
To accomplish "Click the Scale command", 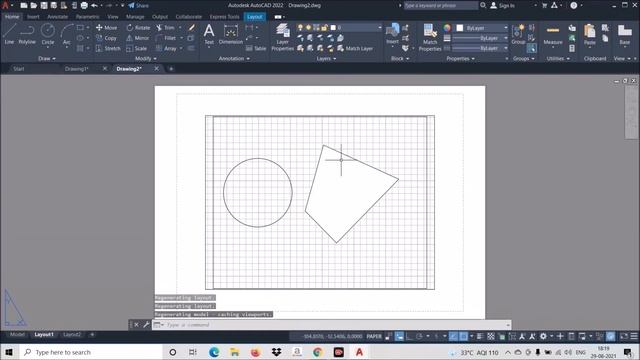I will point(137,48).
